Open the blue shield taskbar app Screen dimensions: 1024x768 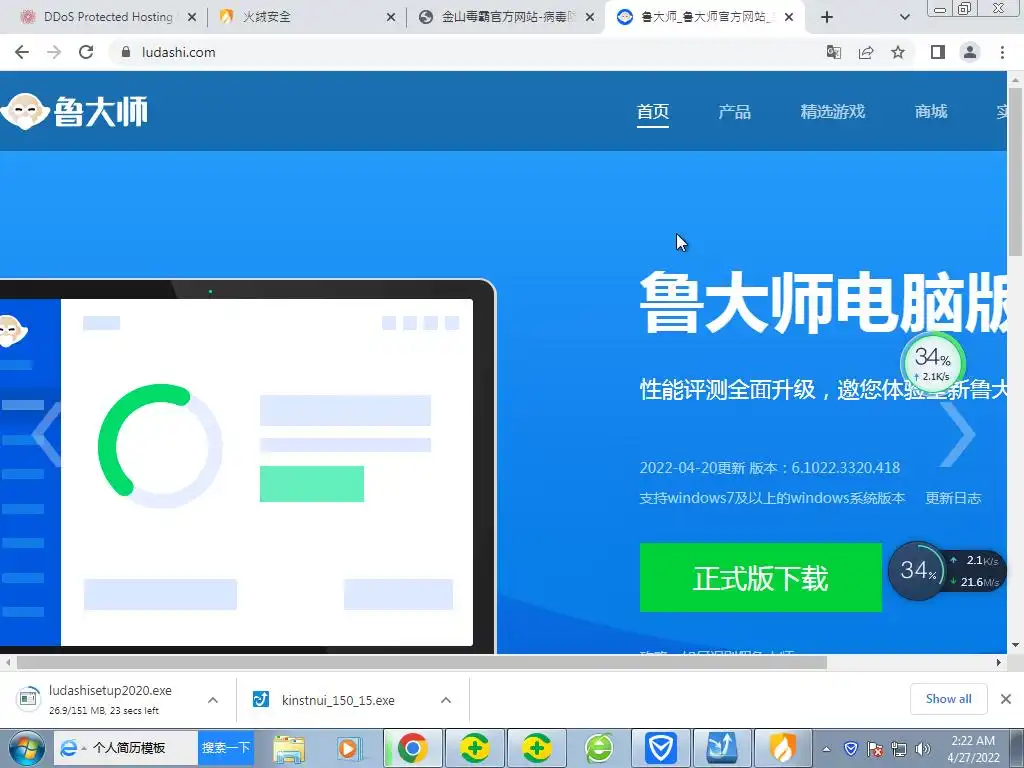(x=660, y=748)
